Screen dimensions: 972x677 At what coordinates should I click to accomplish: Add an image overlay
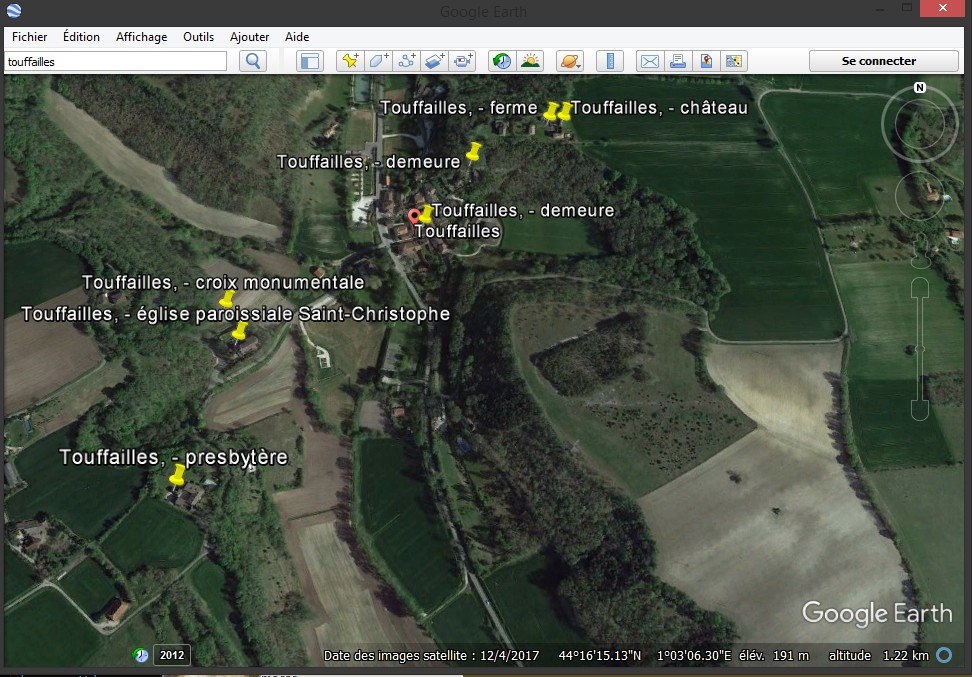pyautogui.click(x=435, y=61)
